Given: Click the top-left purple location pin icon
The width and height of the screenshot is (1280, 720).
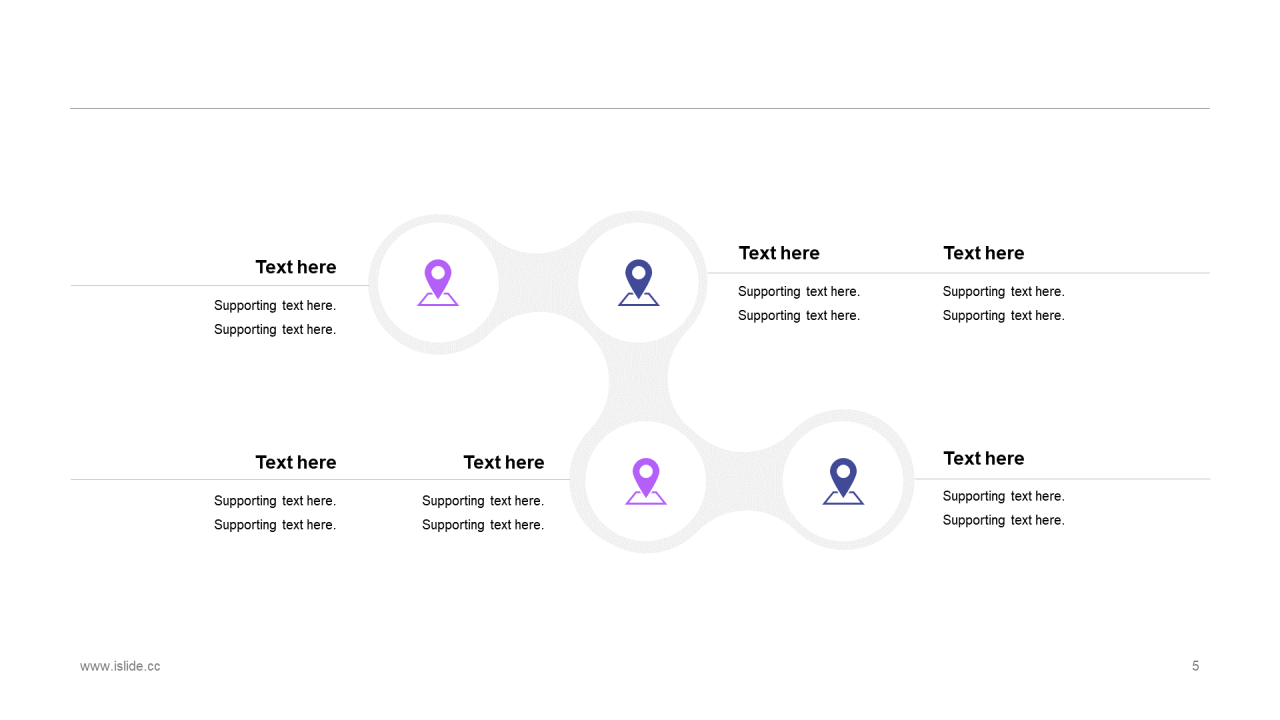Looking at the screenshot, I should point(438,283).
